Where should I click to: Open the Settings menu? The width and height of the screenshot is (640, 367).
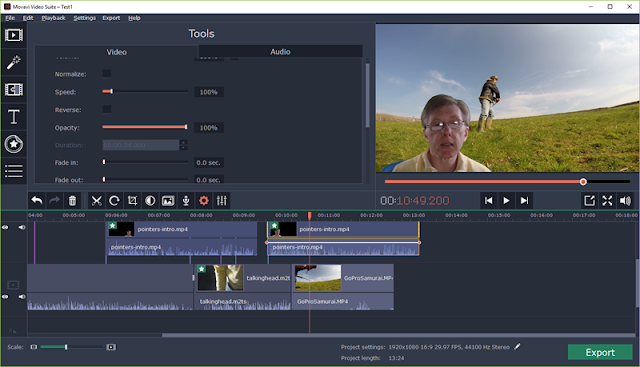click(84, 18)
